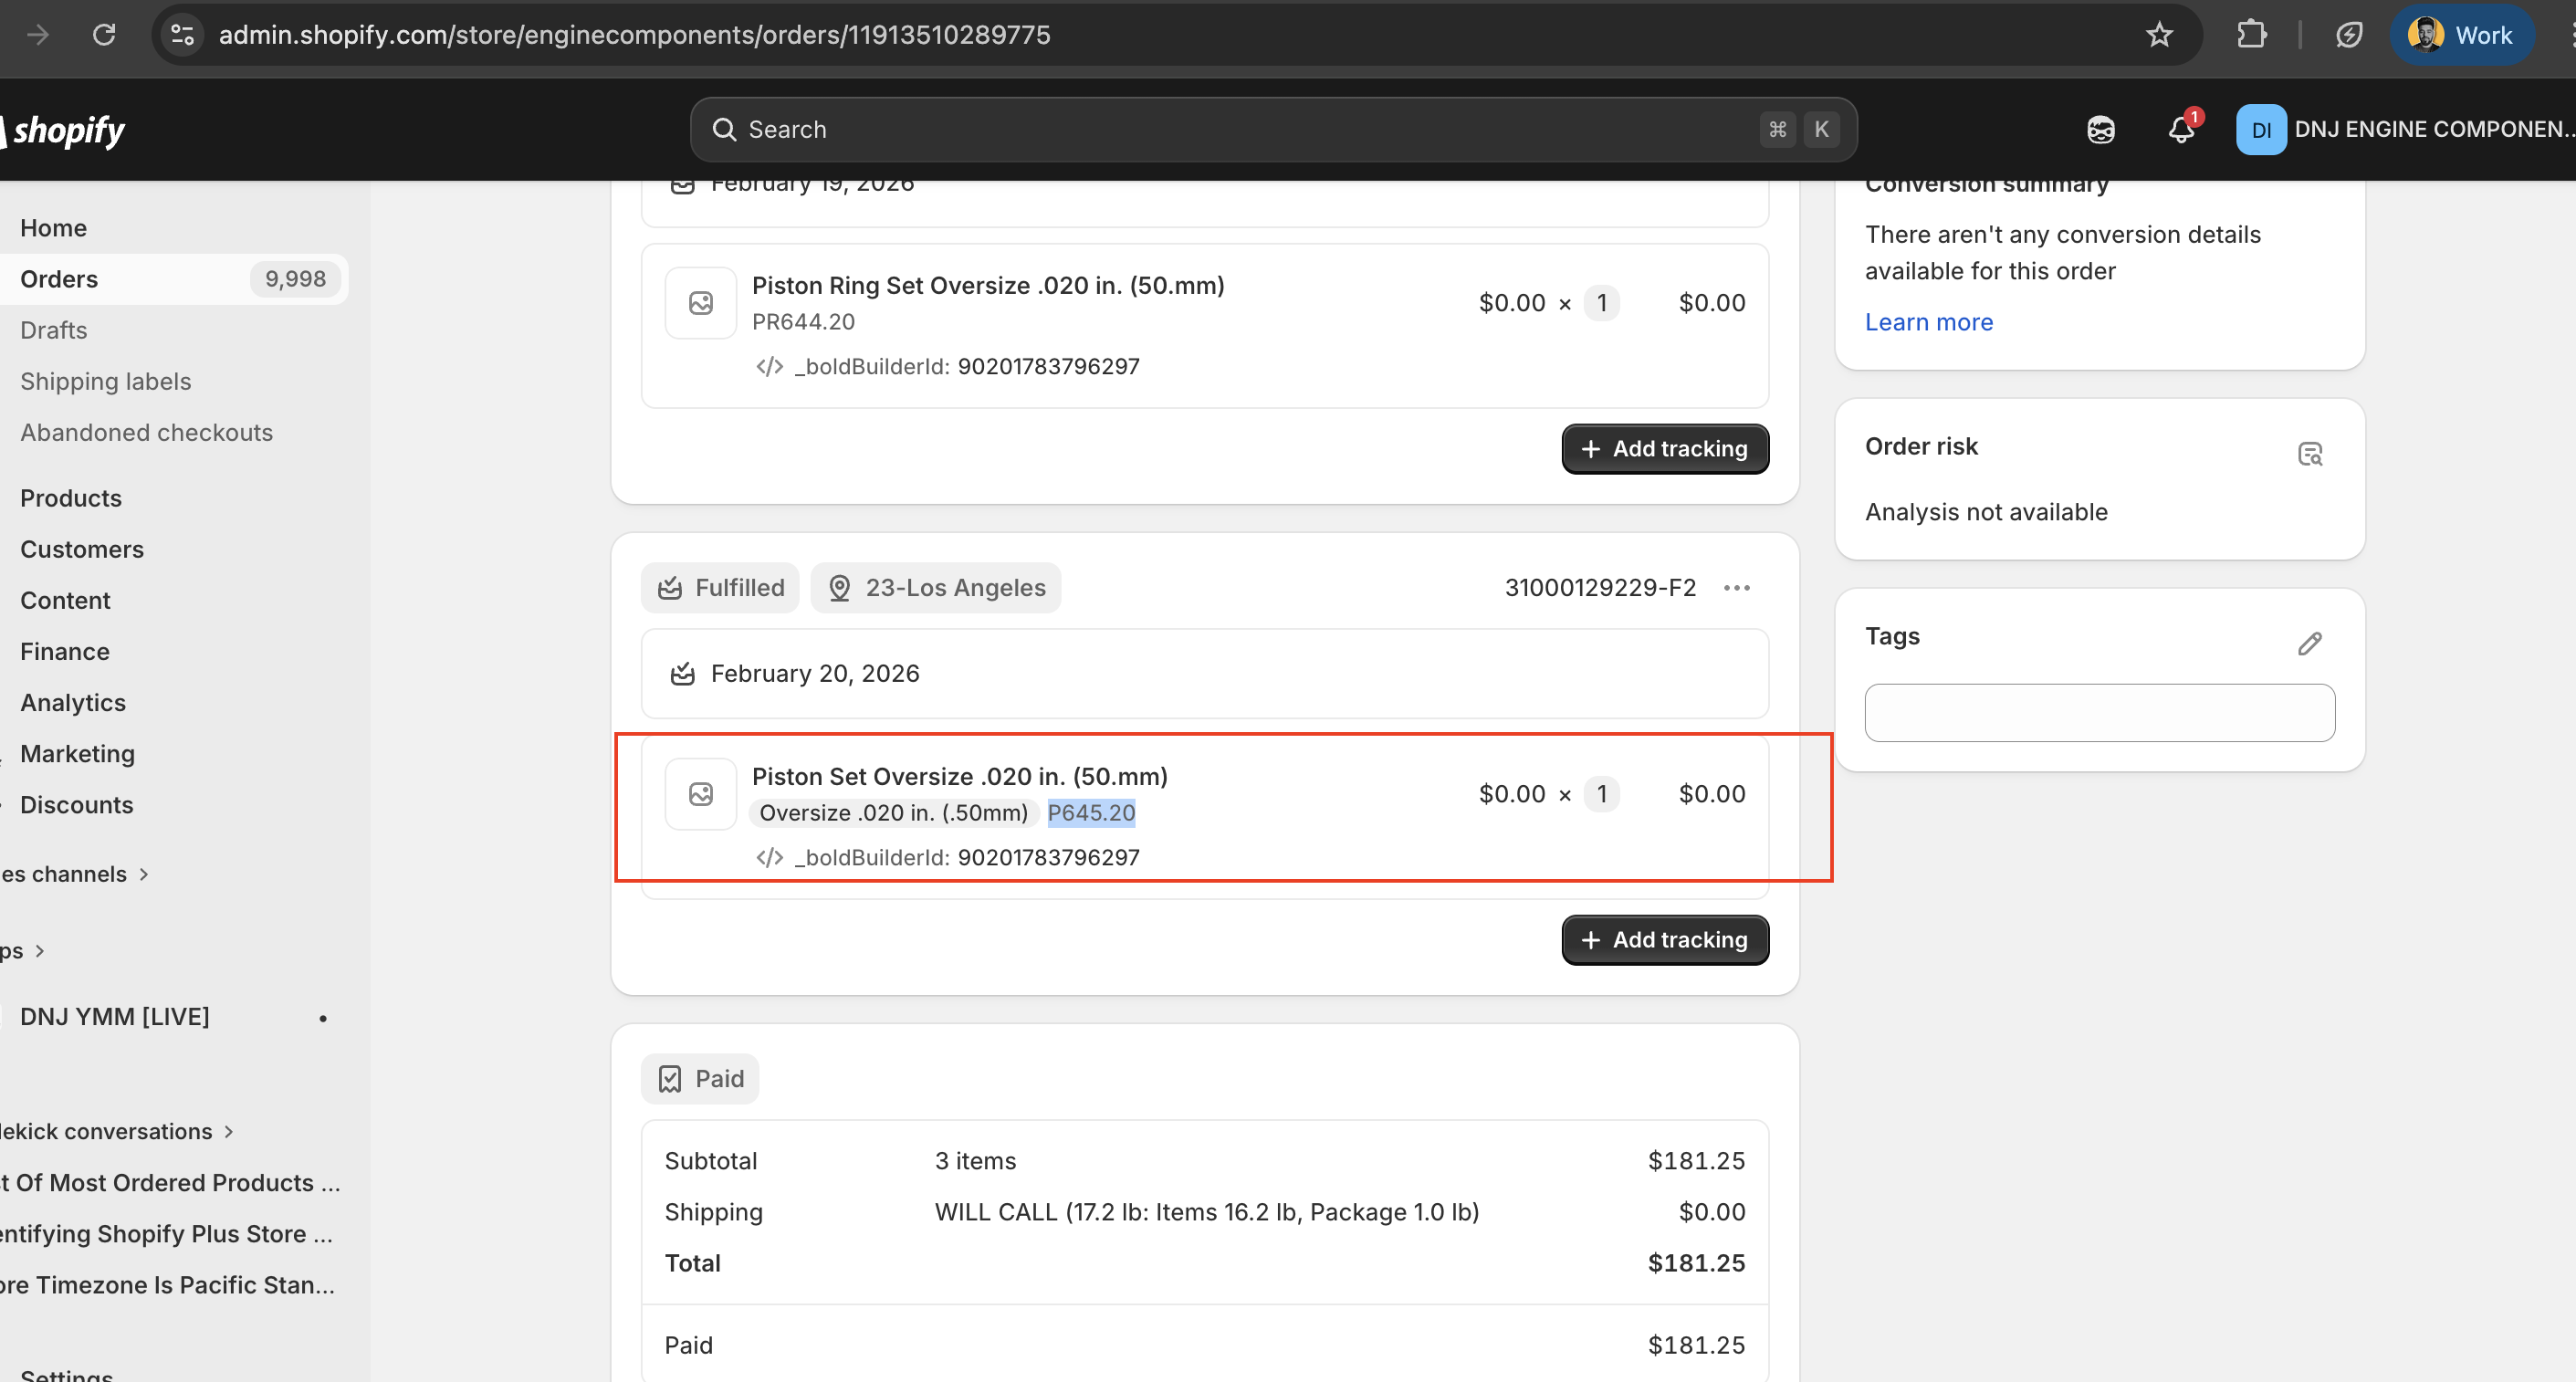Open the browser extensions puzzle icon

2251,35
